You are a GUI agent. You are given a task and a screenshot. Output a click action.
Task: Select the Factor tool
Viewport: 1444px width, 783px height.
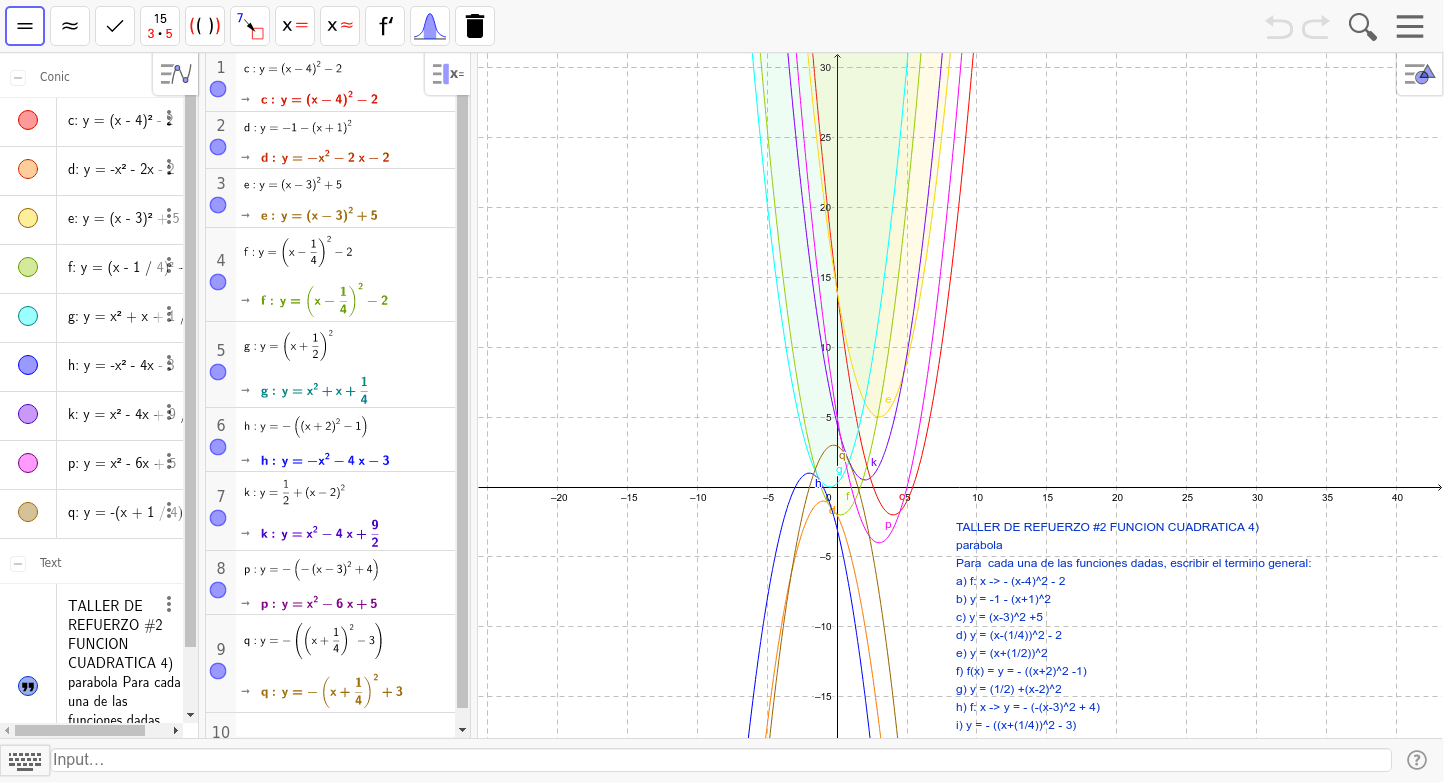(160, 26)
